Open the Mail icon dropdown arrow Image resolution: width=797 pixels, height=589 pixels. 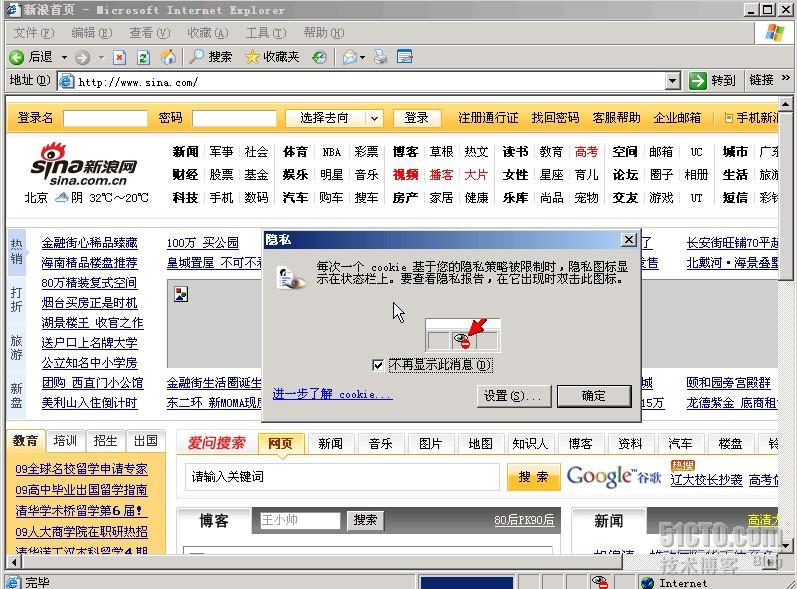click(362, 57)
